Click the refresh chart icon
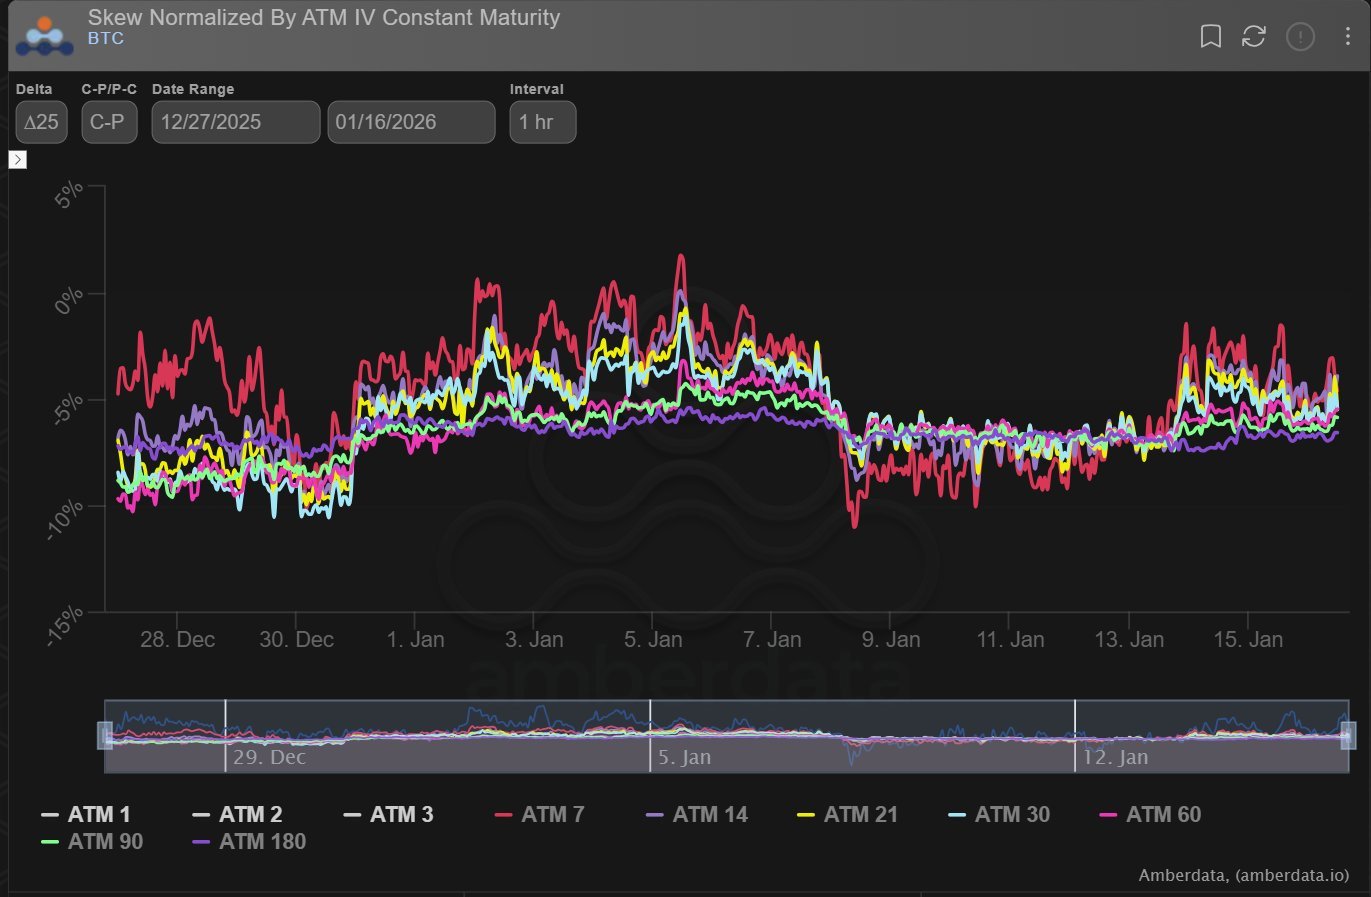1371x897 pixels. (1254, 37)
